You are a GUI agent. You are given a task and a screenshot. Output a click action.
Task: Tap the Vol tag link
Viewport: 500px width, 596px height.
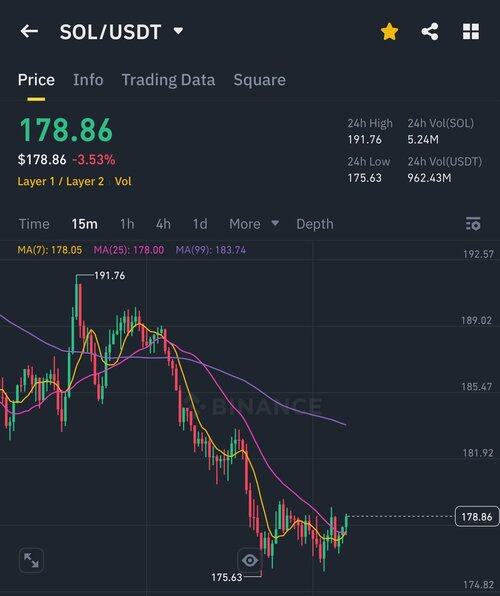tap(123, 181)
